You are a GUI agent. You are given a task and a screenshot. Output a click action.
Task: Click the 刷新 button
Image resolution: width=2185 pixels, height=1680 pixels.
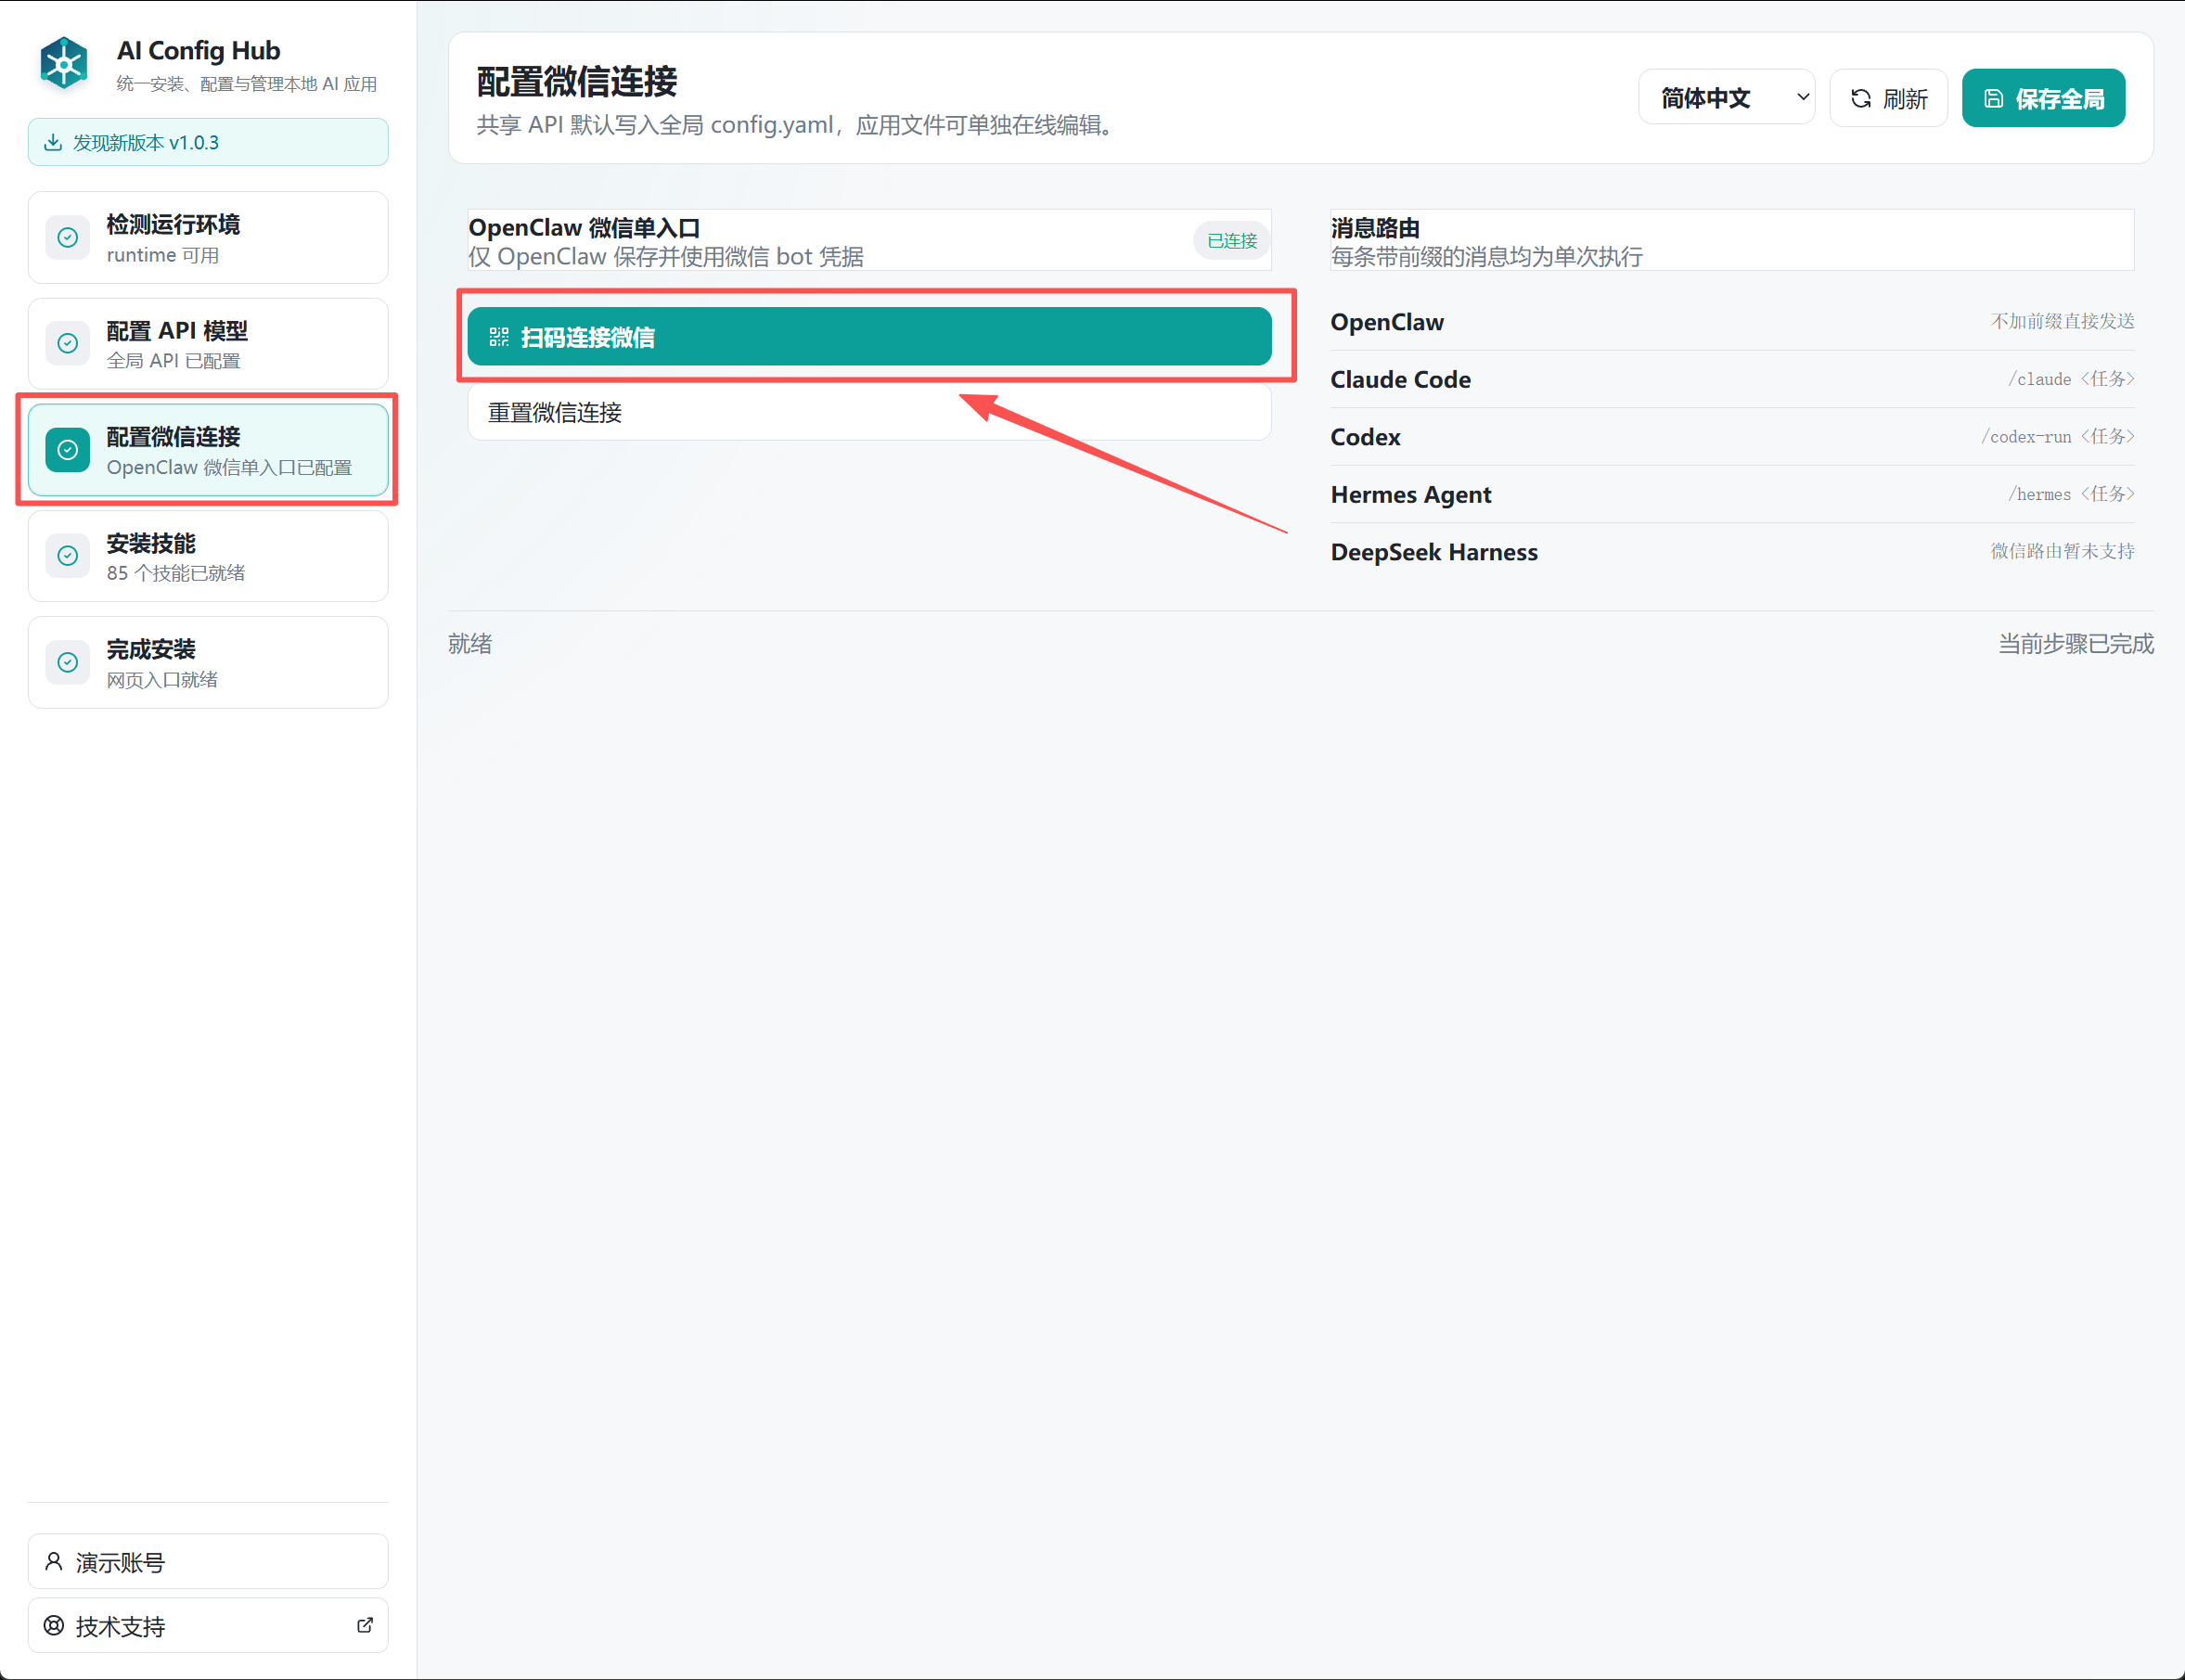point(1889,98)
